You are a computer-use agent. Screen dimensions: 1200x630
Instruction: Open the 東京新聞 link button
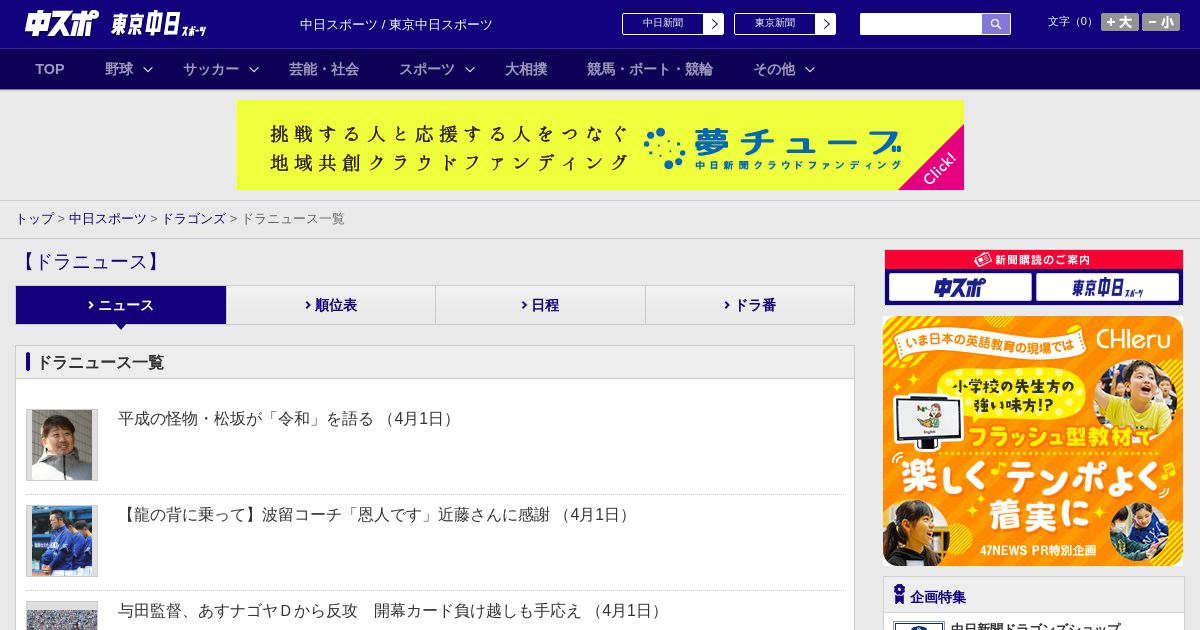point(775,24)
